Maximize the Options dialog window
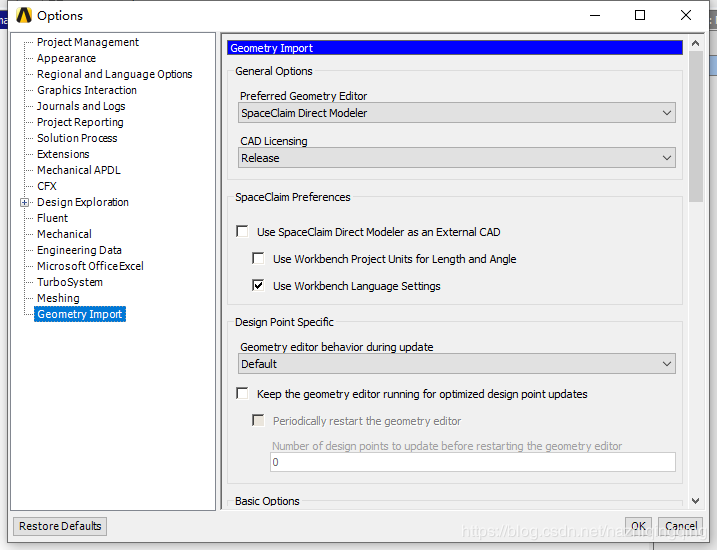Viewport: 717px width, 550px height. (x=640, y=15)
